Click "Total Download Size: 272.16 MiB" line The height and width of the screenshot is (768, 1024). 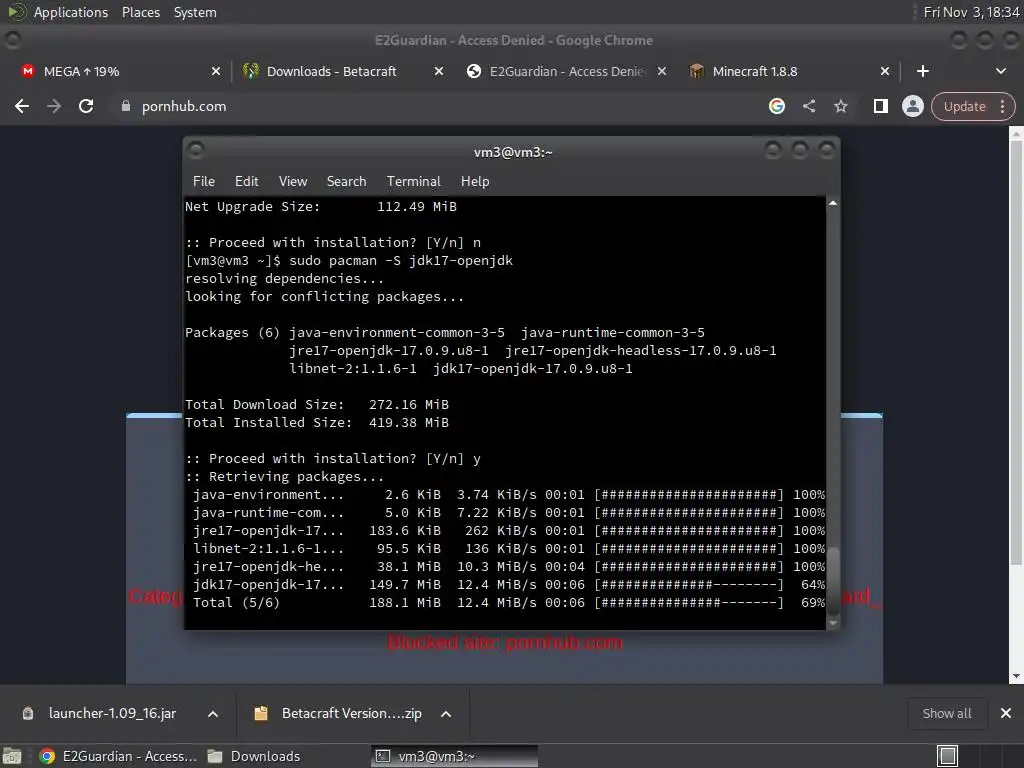pos(317,404)
